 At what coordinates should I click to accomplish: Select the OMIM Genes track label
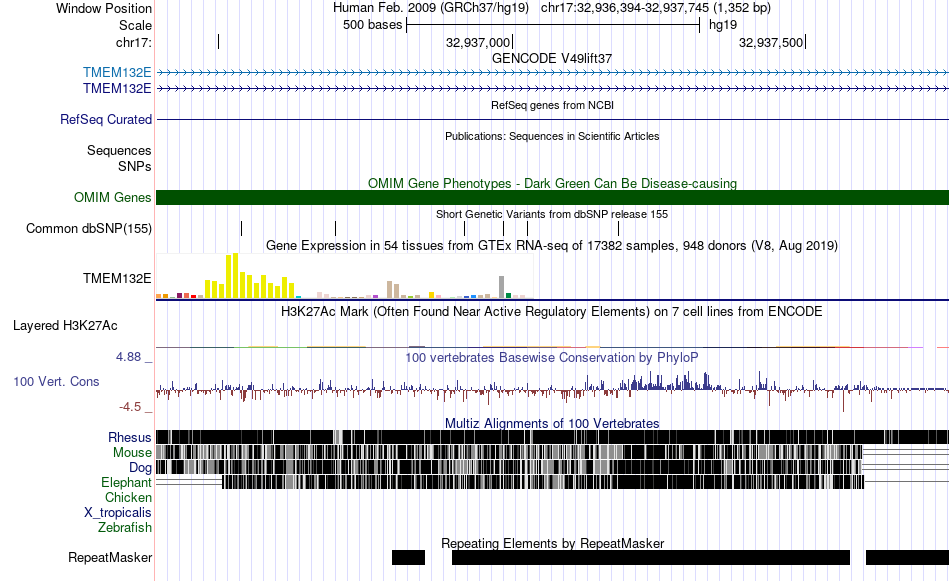pyautogui.click(x=113, y=198)
